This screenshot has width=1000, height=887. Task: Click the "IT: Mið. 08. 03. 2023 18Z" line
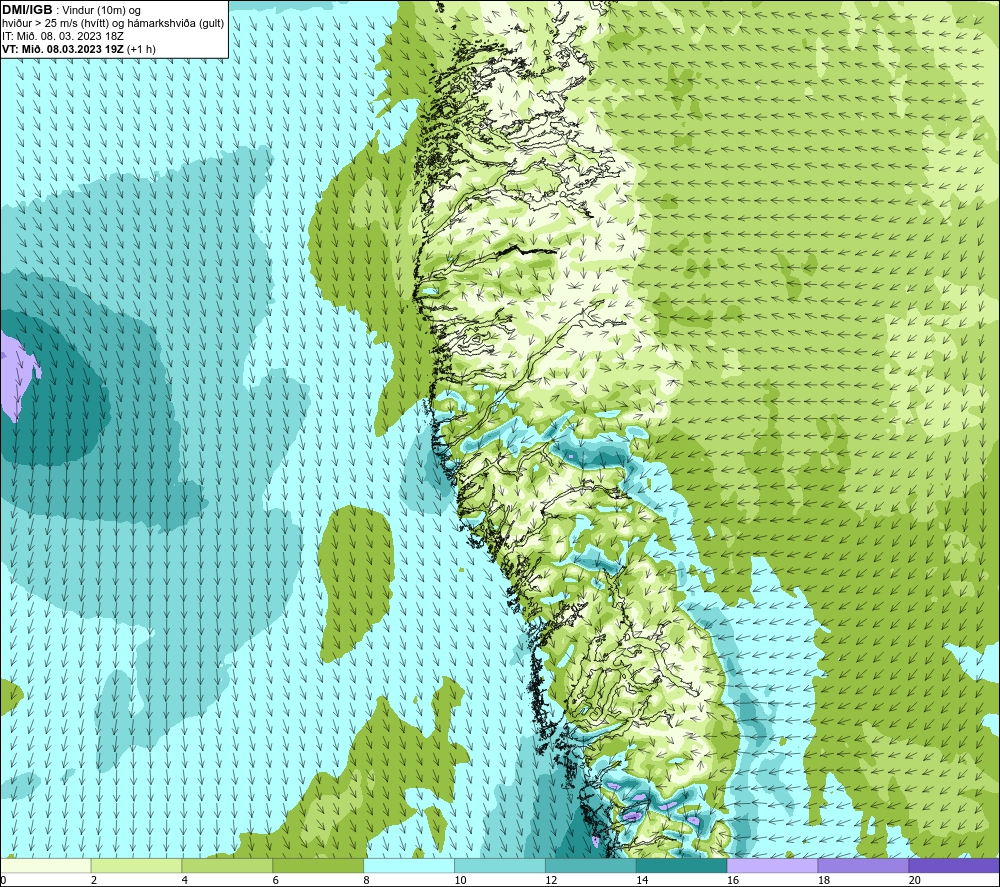click(x=62, y=36)
